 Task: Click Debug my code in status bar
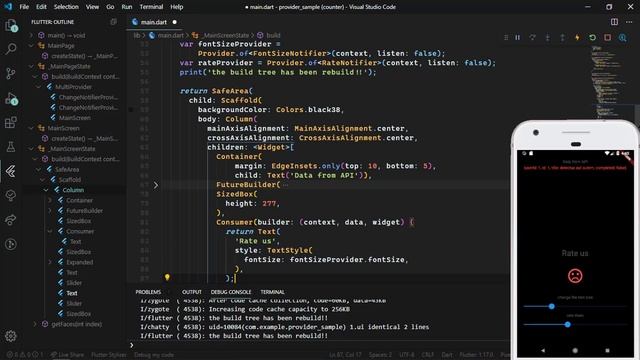point(153,355)
